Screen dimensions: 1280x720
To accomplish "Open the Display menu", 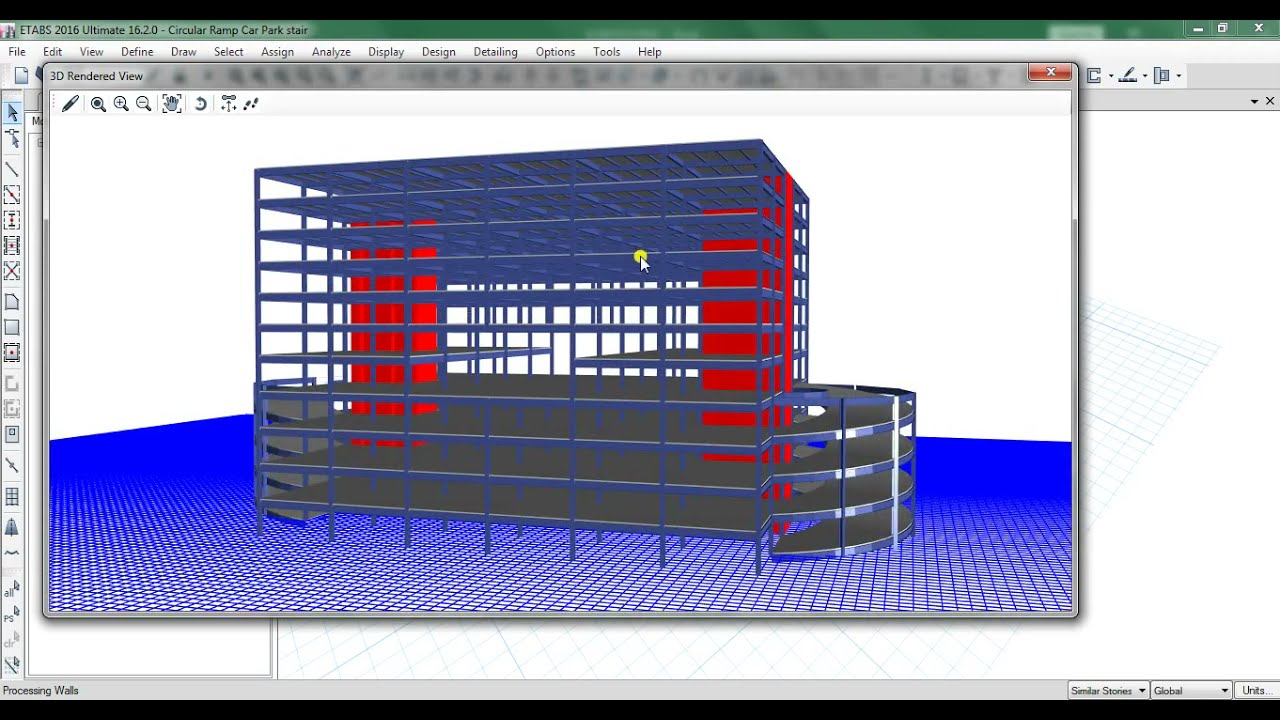I will click(x=386, y=52).
